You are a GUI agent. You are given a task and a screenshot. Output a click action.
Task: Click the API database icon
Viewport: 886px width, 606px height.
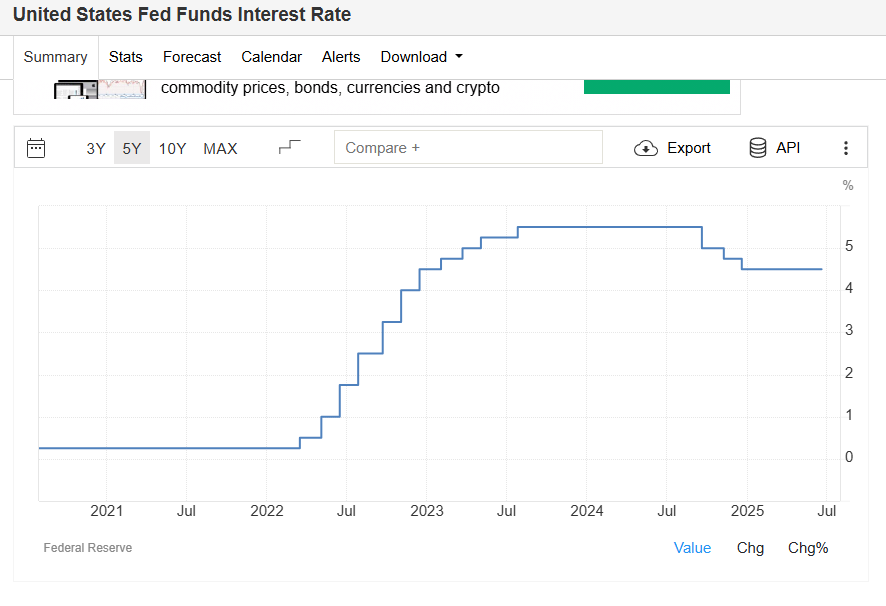click(758, 148)
